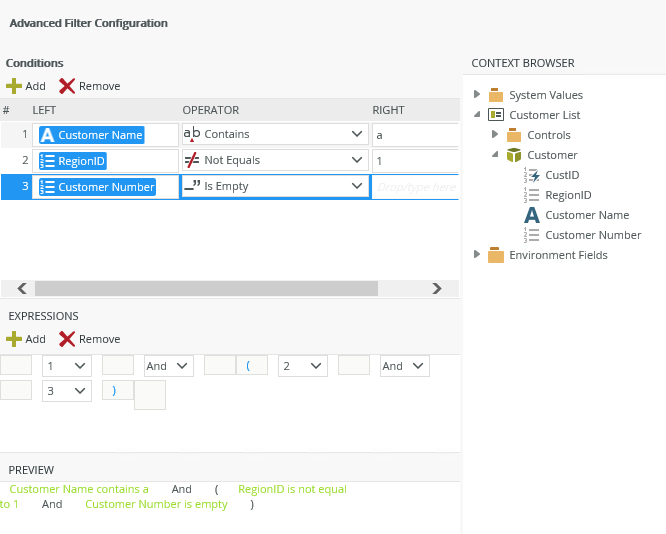Open the Contains operator dropdown
The height and width of the screenshot is (534, 666).
pos(359,134)
